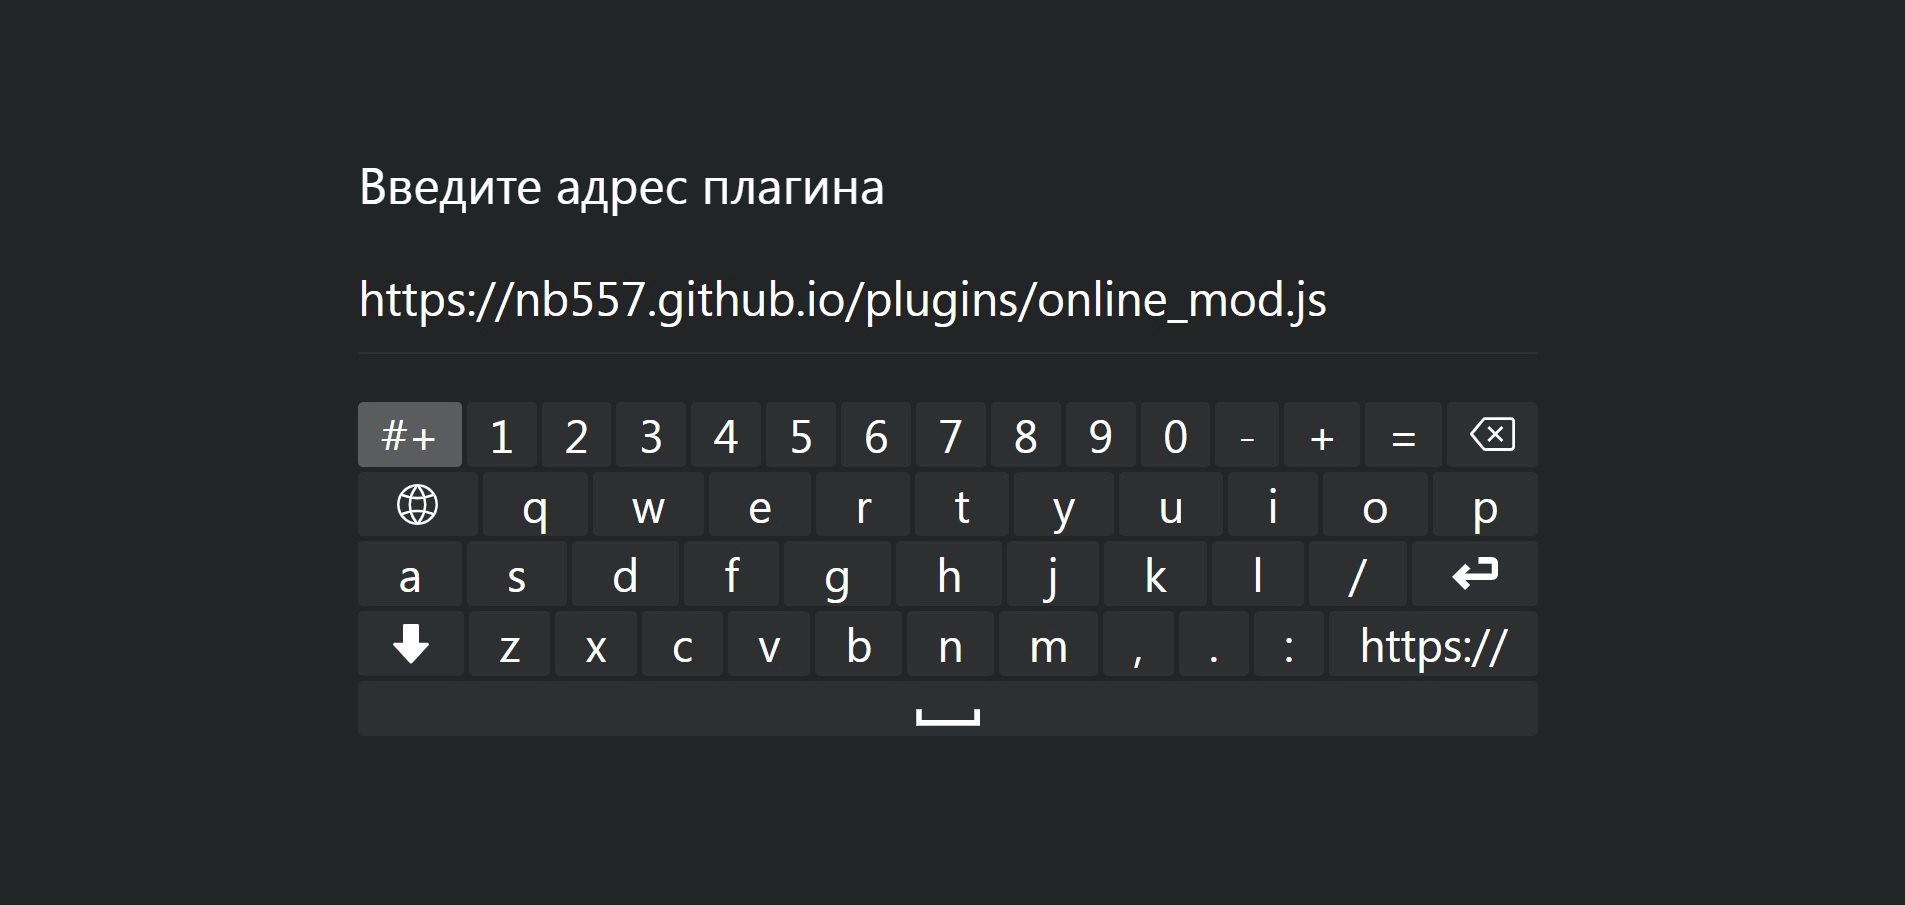Viewport: 1905px width, 905px height.
Task: Tap the letter g key
Action: tap(837, 574)
